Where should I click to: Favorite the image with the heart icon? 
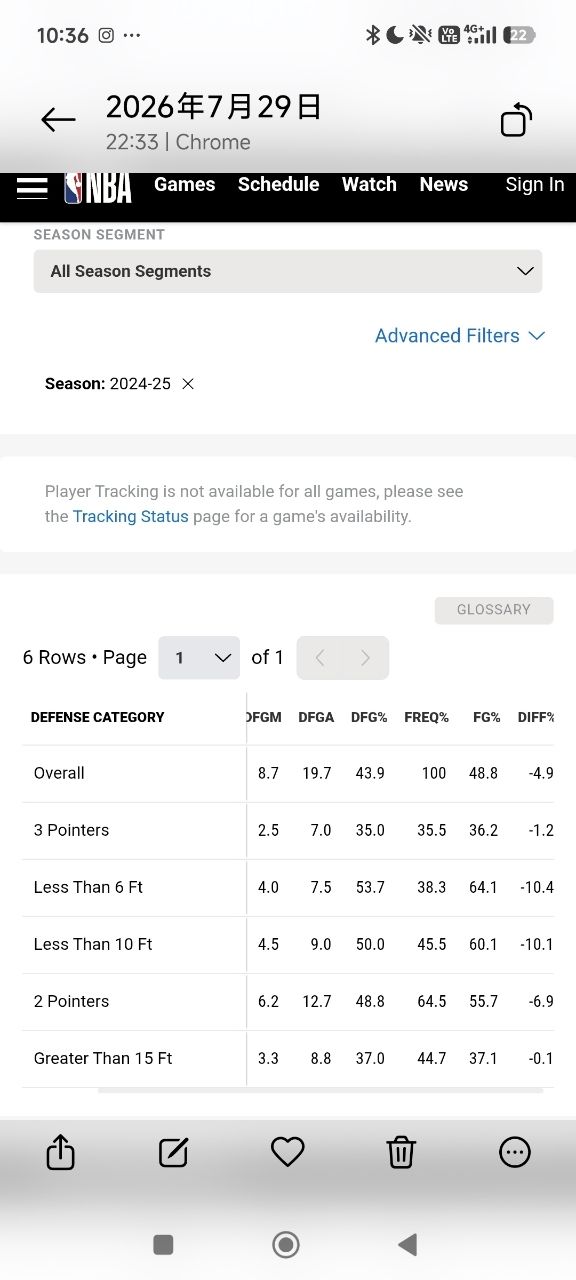[x=288, y=1152]
